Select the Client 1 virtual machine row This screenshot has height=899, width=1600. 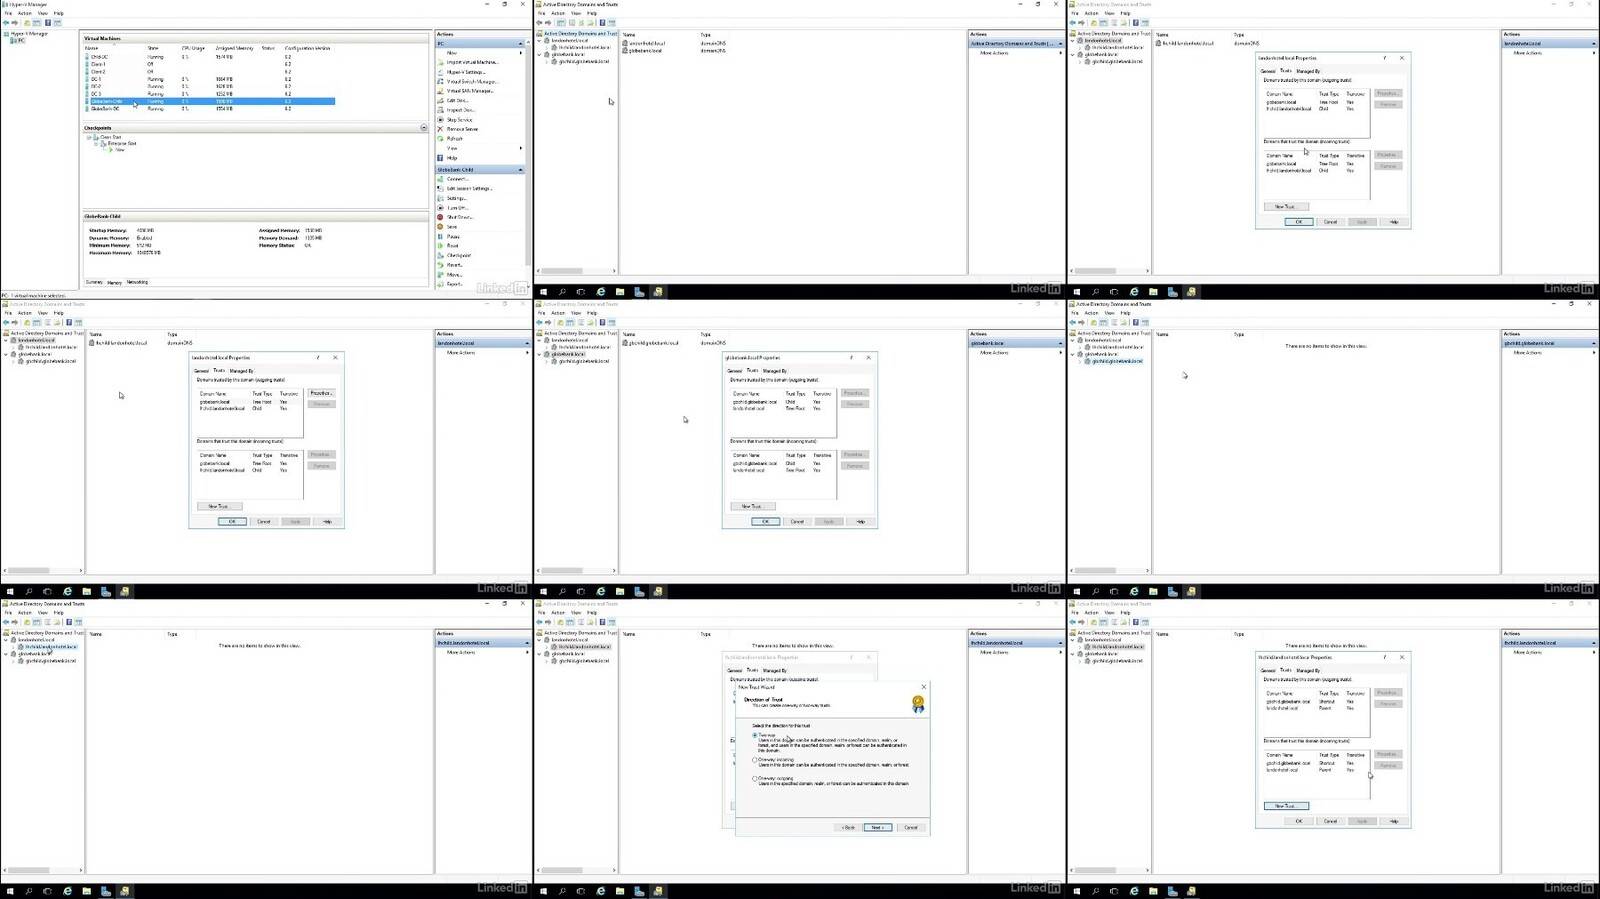[208, 64]
